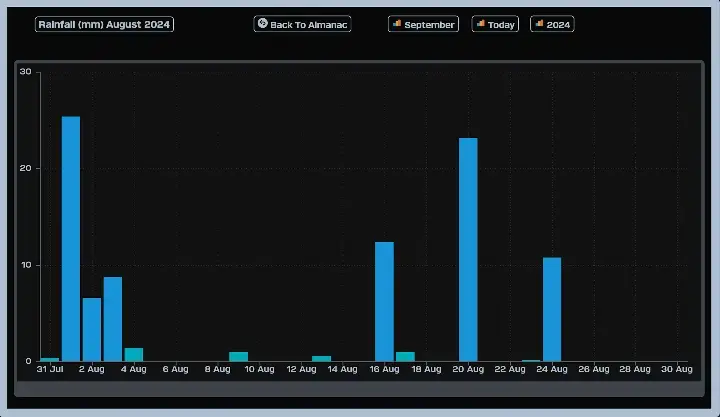Screen dimensions: 720x417
Task: Select the 20 Aug rainfall bar
Action: coord(468,249)
